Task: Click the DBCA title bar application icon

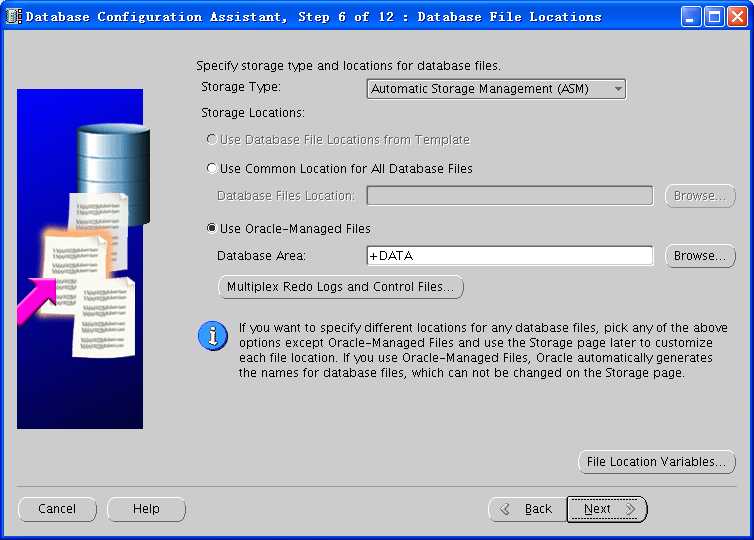Action: click(14, 16)
